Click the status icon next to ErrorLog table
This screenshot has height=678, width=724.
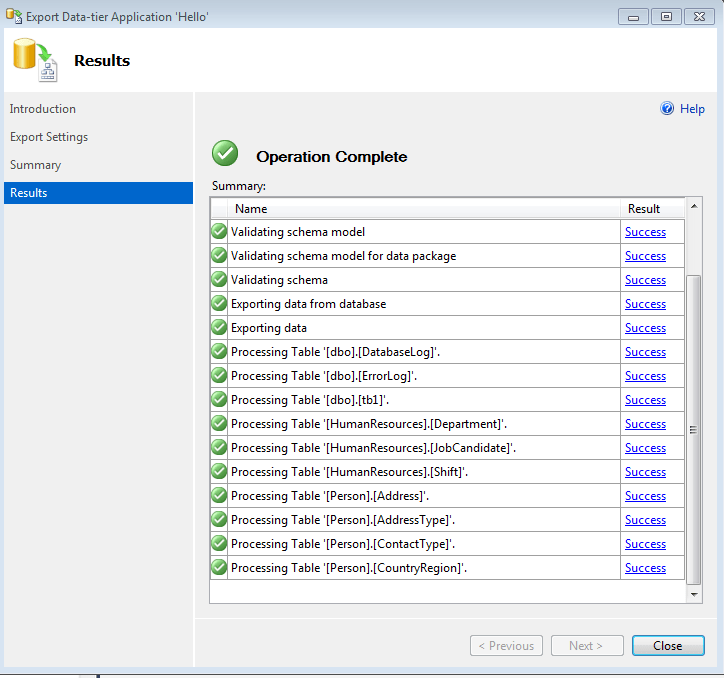point(219,376)
